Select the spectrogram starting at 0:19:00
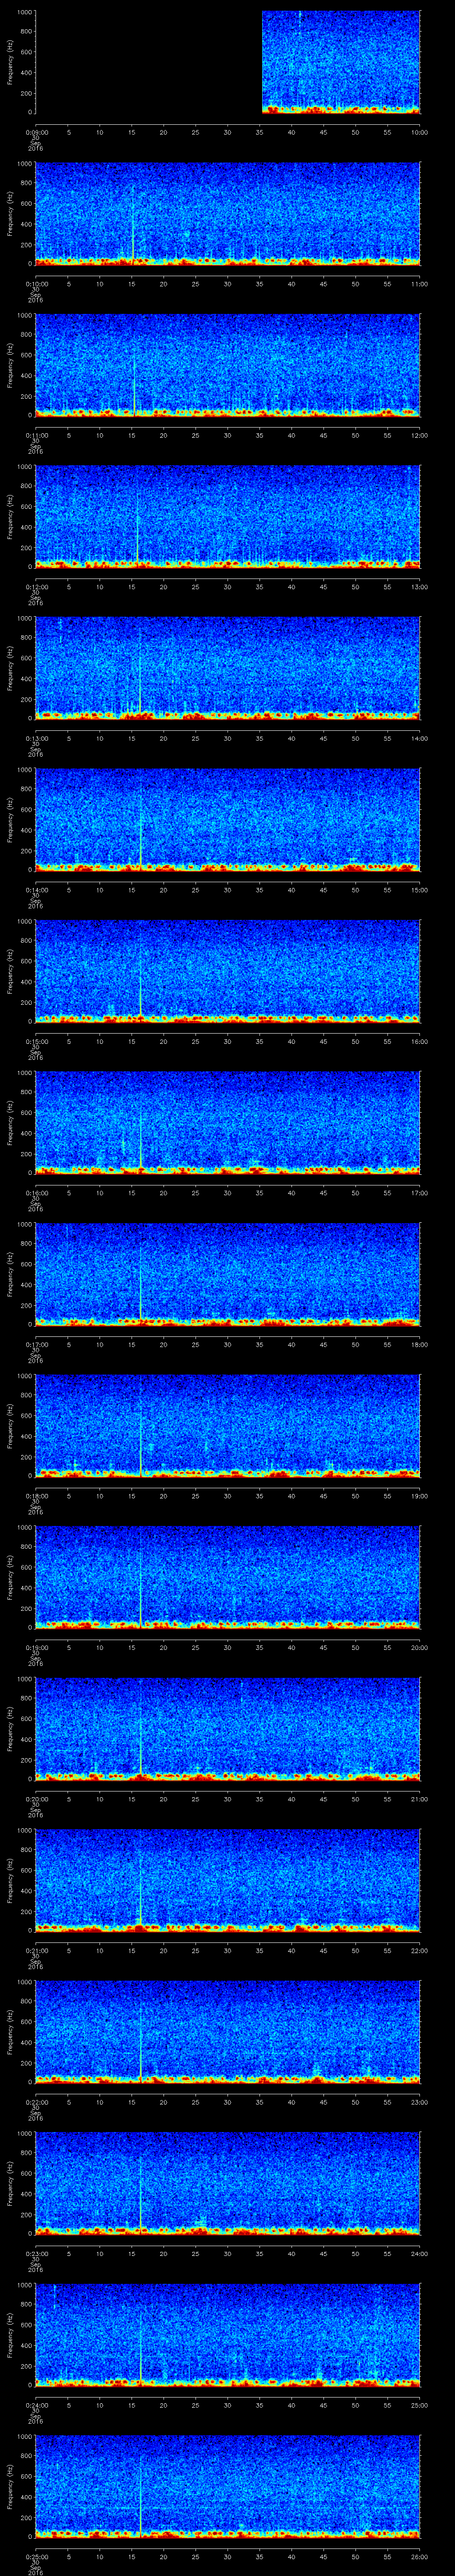 pyautogui.click(x=227, y=1577)
